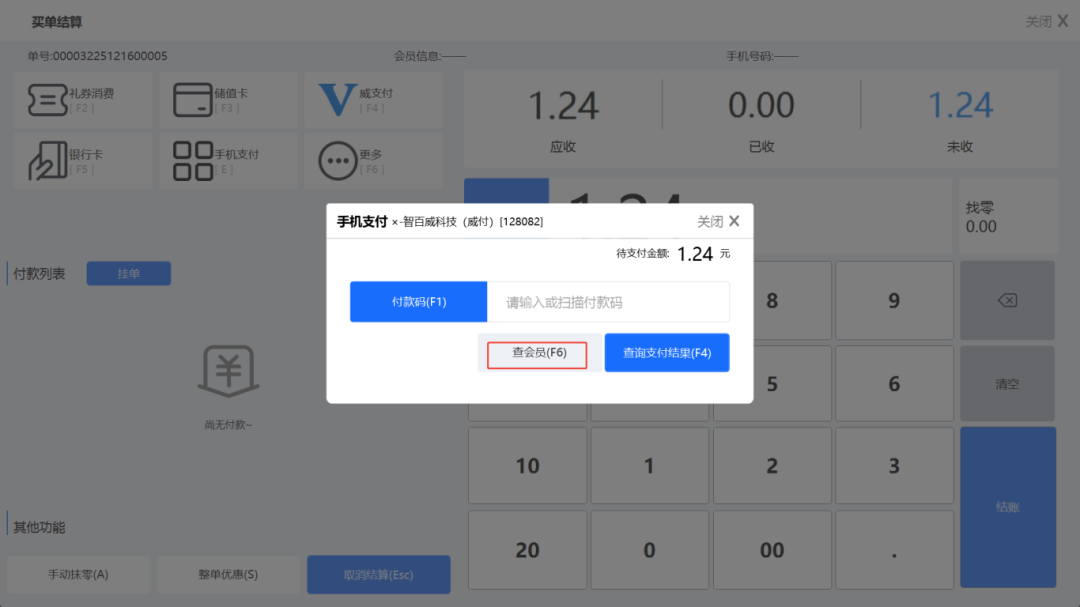Select the 储值卡 stored-value card icon
1080x607 pixels.
click(x=192, y=100)
